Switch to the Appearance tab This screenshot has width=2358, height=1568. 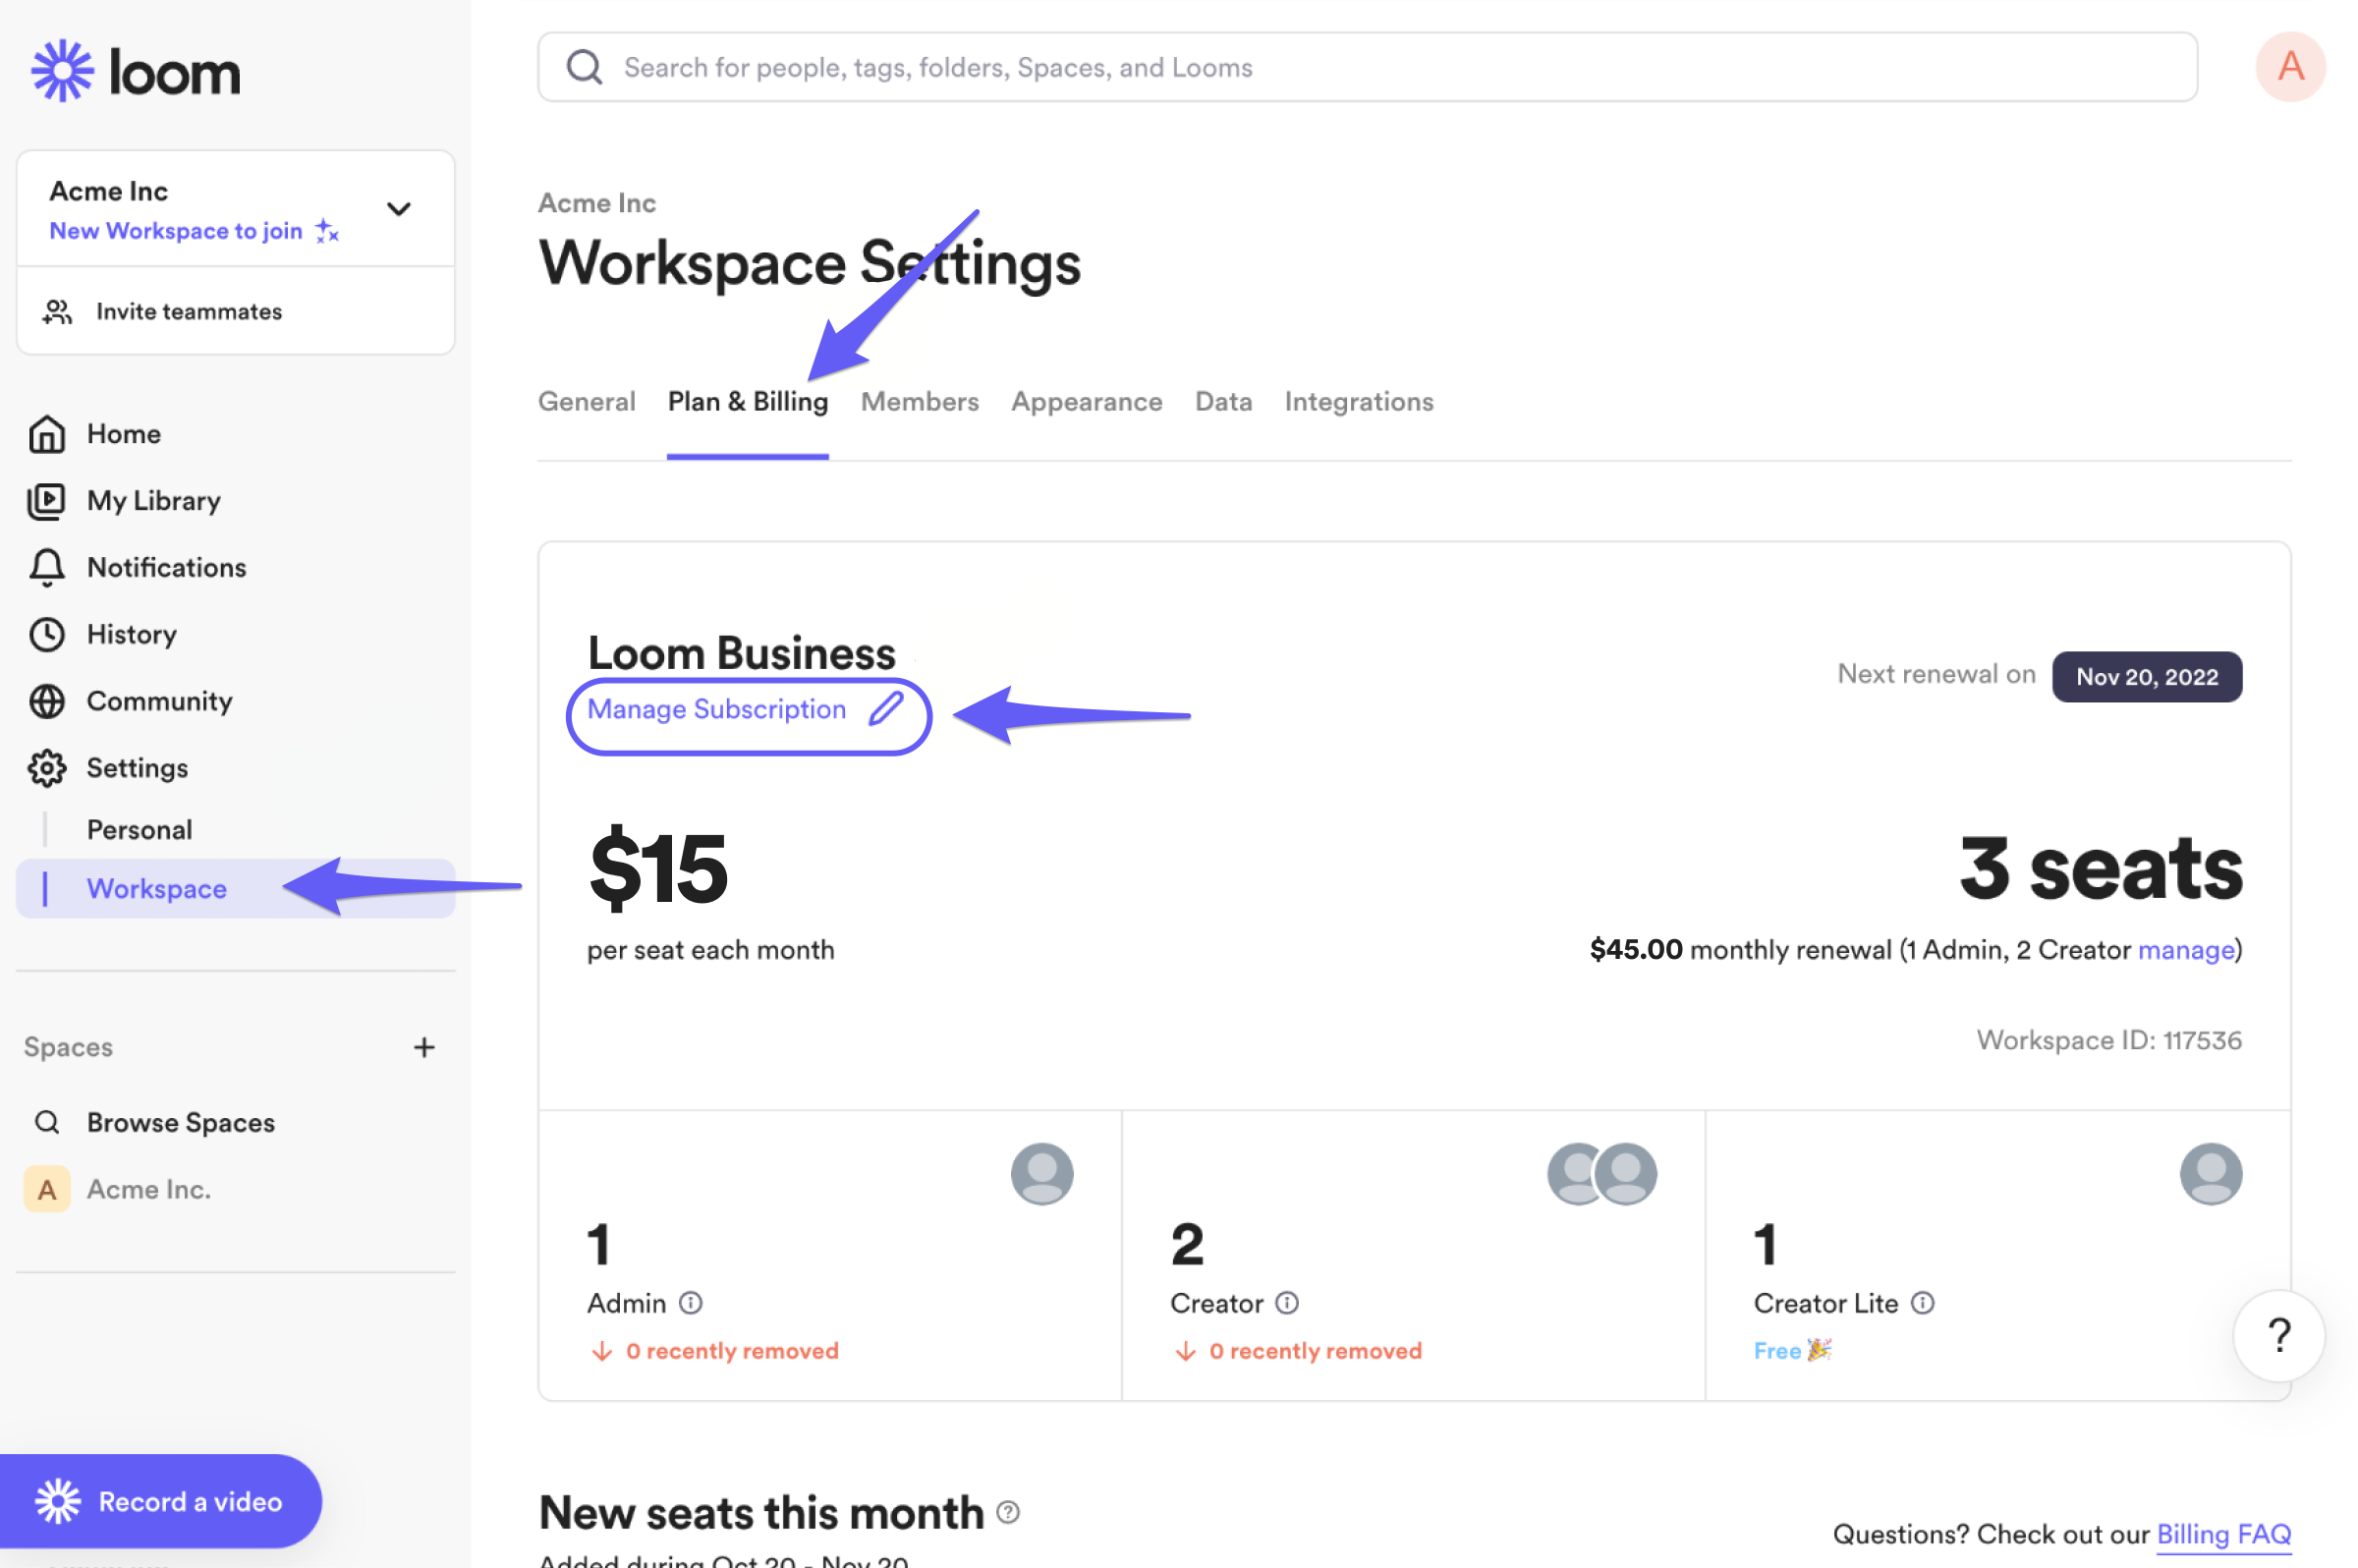1087,401
